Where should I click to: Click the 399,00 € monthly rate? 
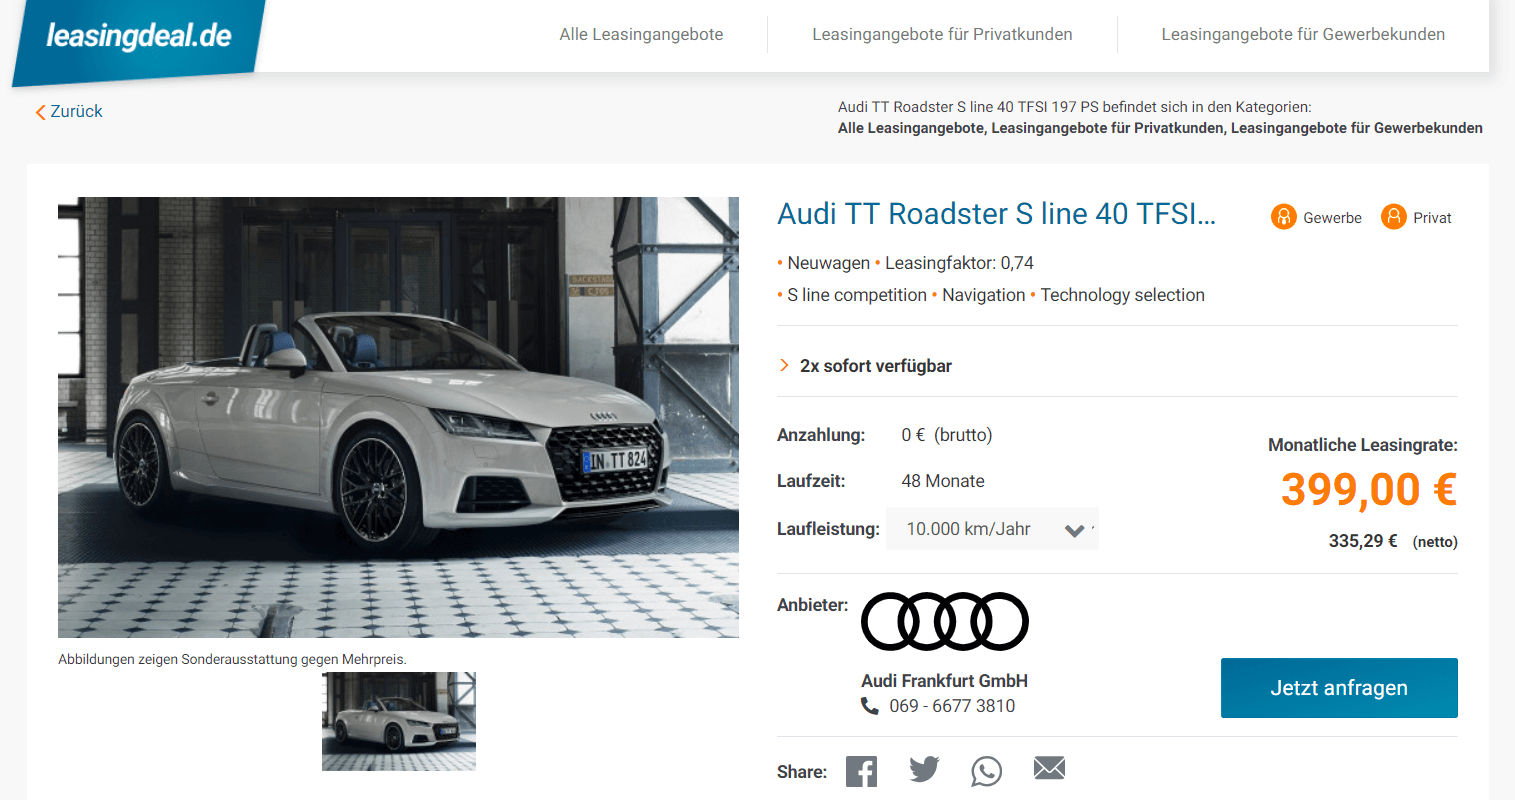(1369, 490)
